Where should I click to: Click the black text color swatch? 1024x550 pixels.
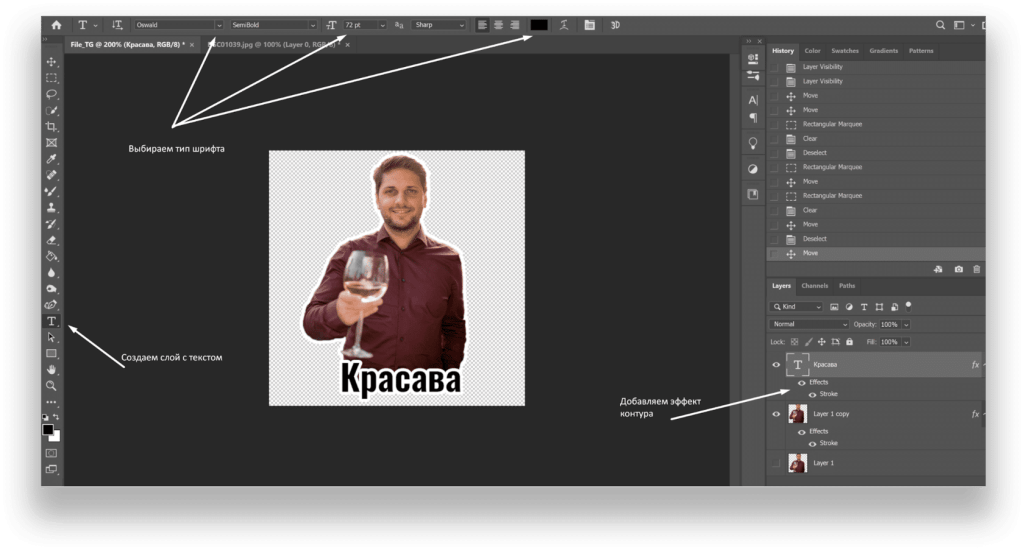(x=538, y=24)
